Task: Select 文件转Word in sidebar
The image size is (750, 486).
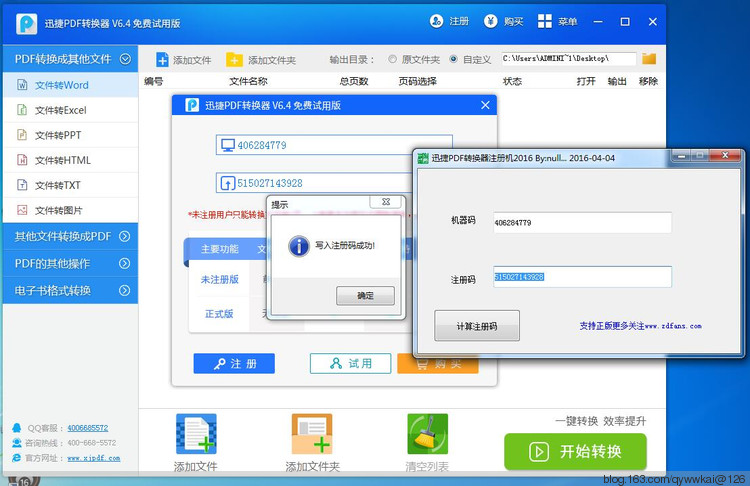Action: [x=70, y=85]
